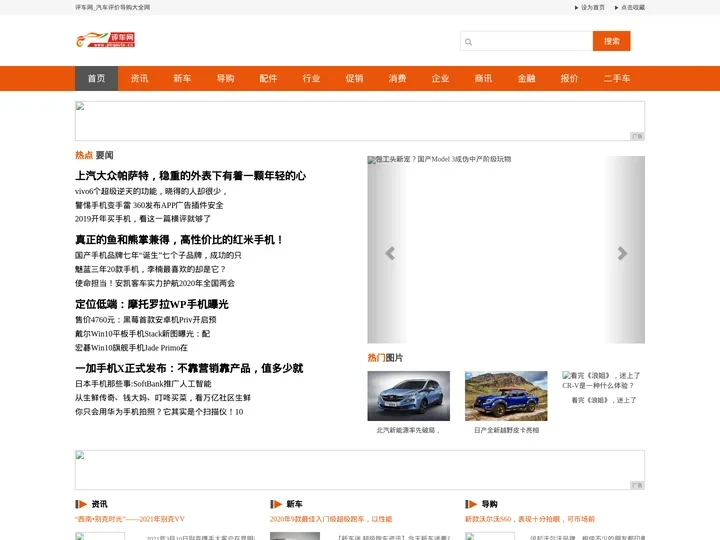This screenshot has height=540, width=720.
Task: Open article 使命担当！安凯客车实力护航
Action: coord(155,283)
